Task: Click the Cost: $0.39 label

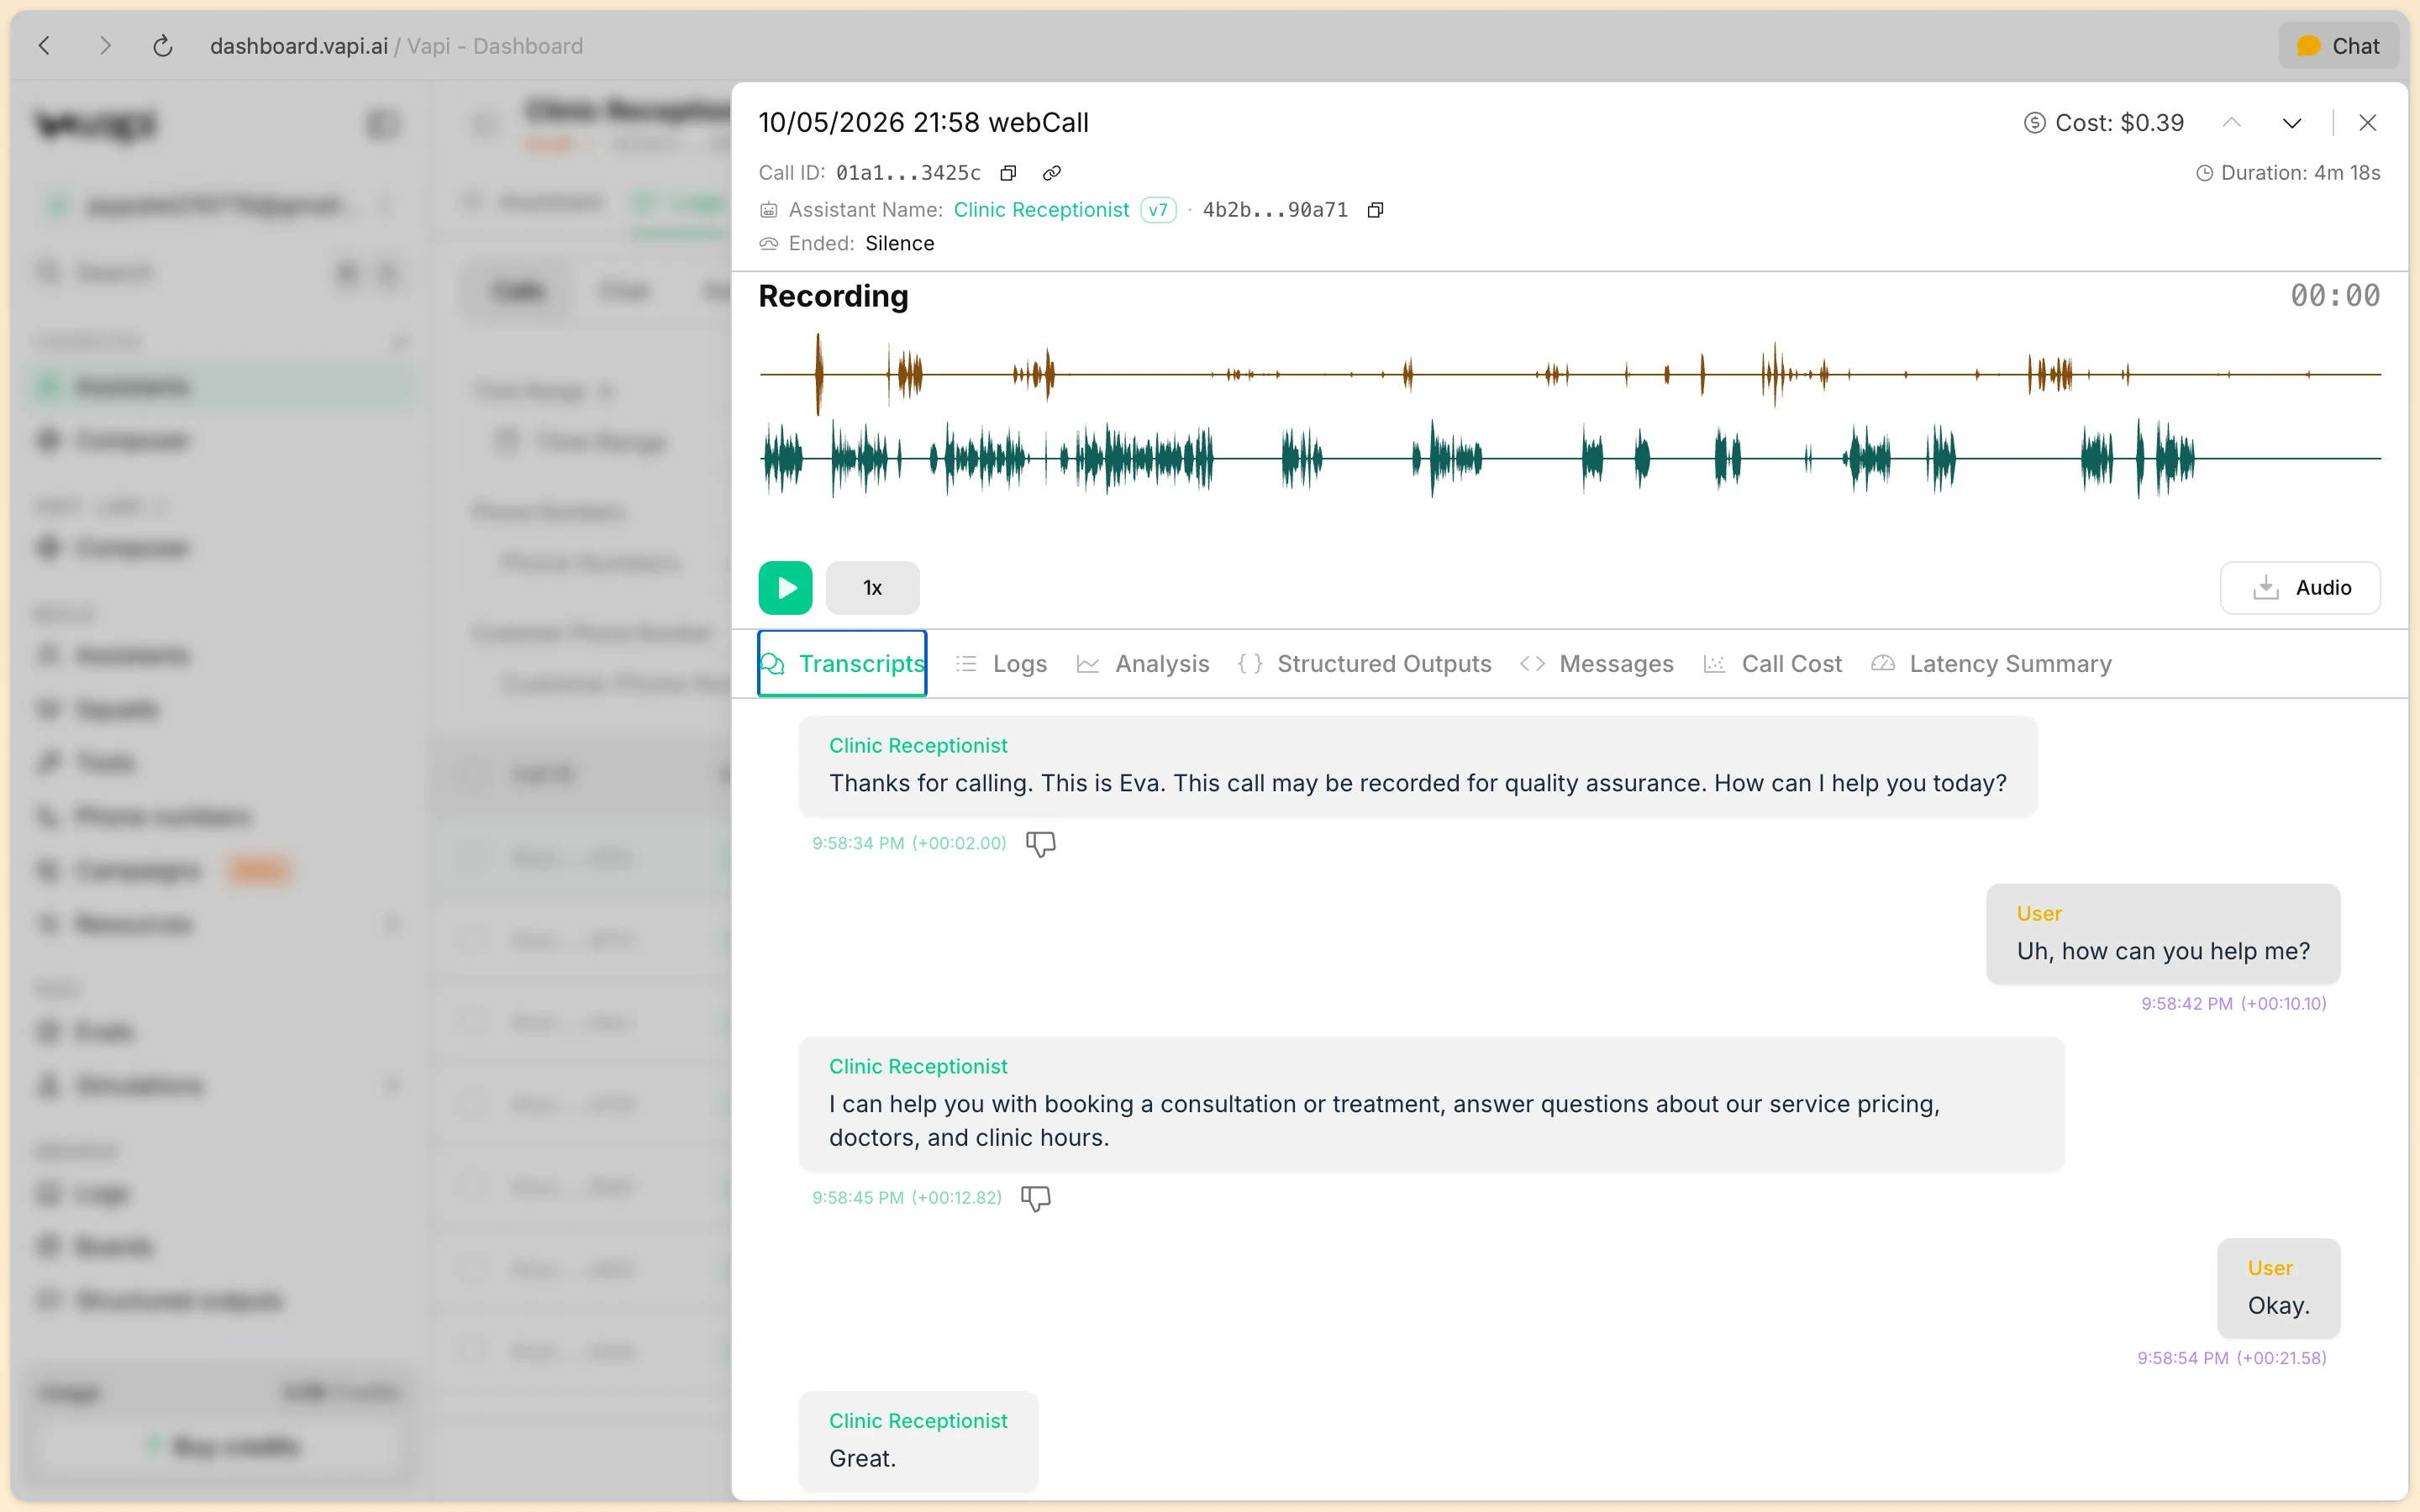Action: pos(2104,123)
